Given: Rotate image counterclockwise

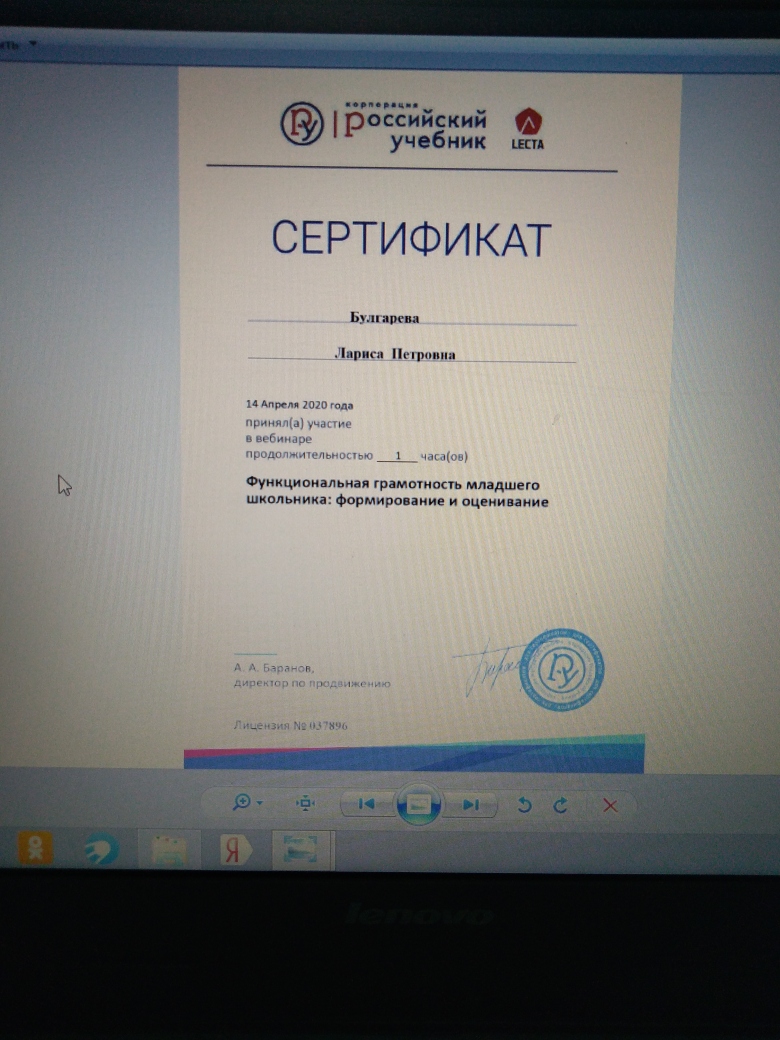Looking at the screenshot, I should 524,805.
